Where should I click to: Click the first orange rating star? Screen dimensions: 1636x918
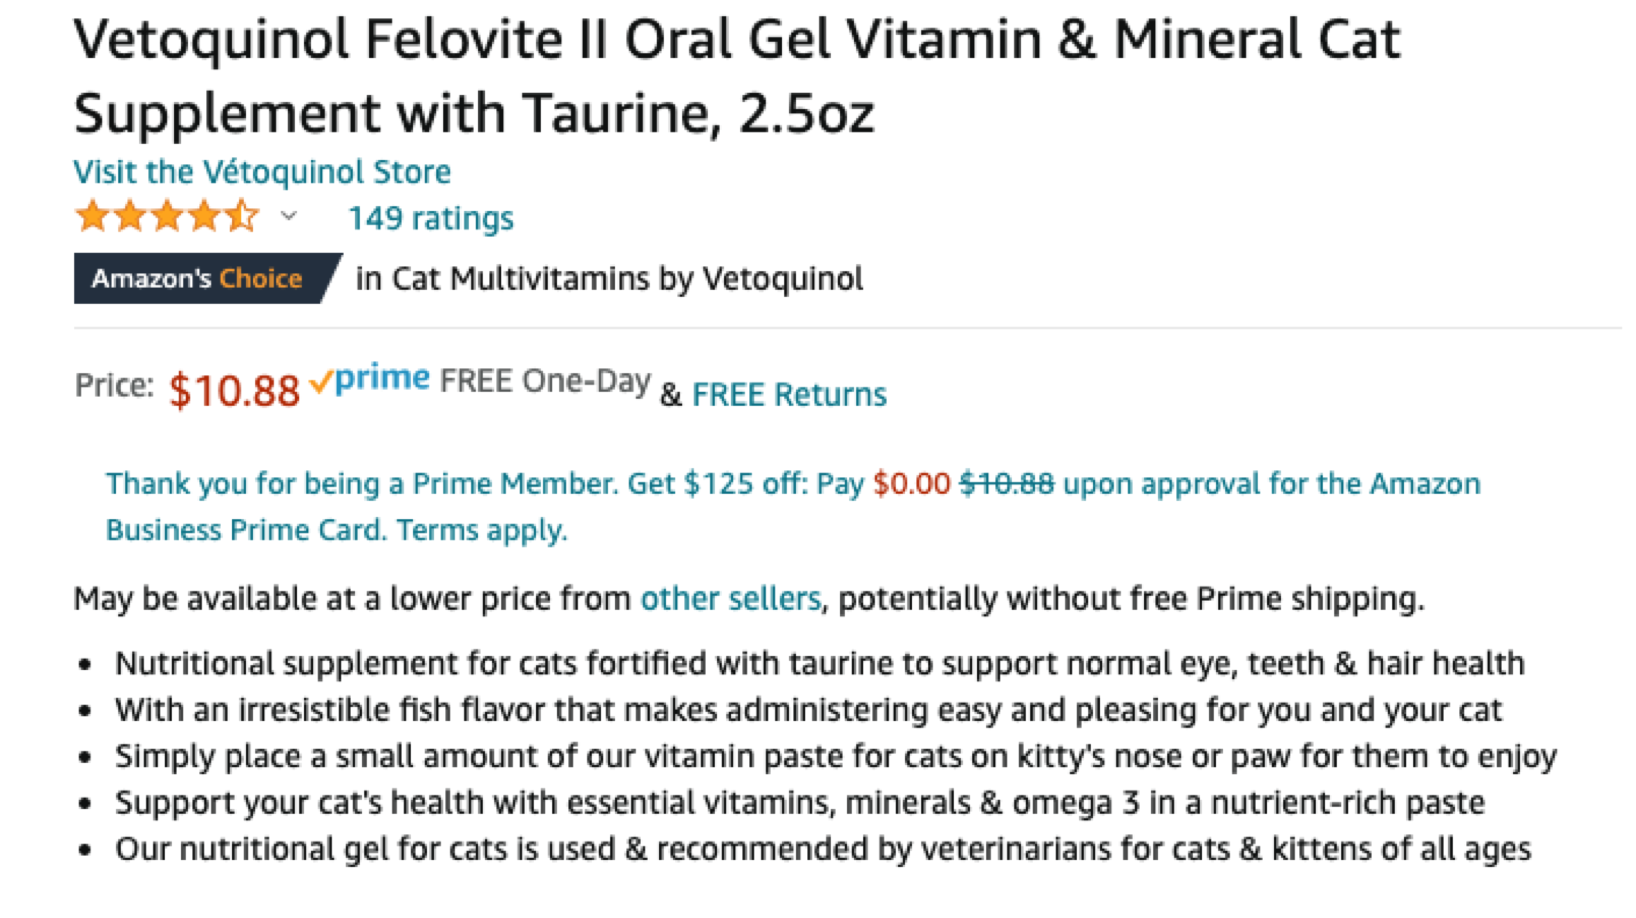(x=92, y=216)
